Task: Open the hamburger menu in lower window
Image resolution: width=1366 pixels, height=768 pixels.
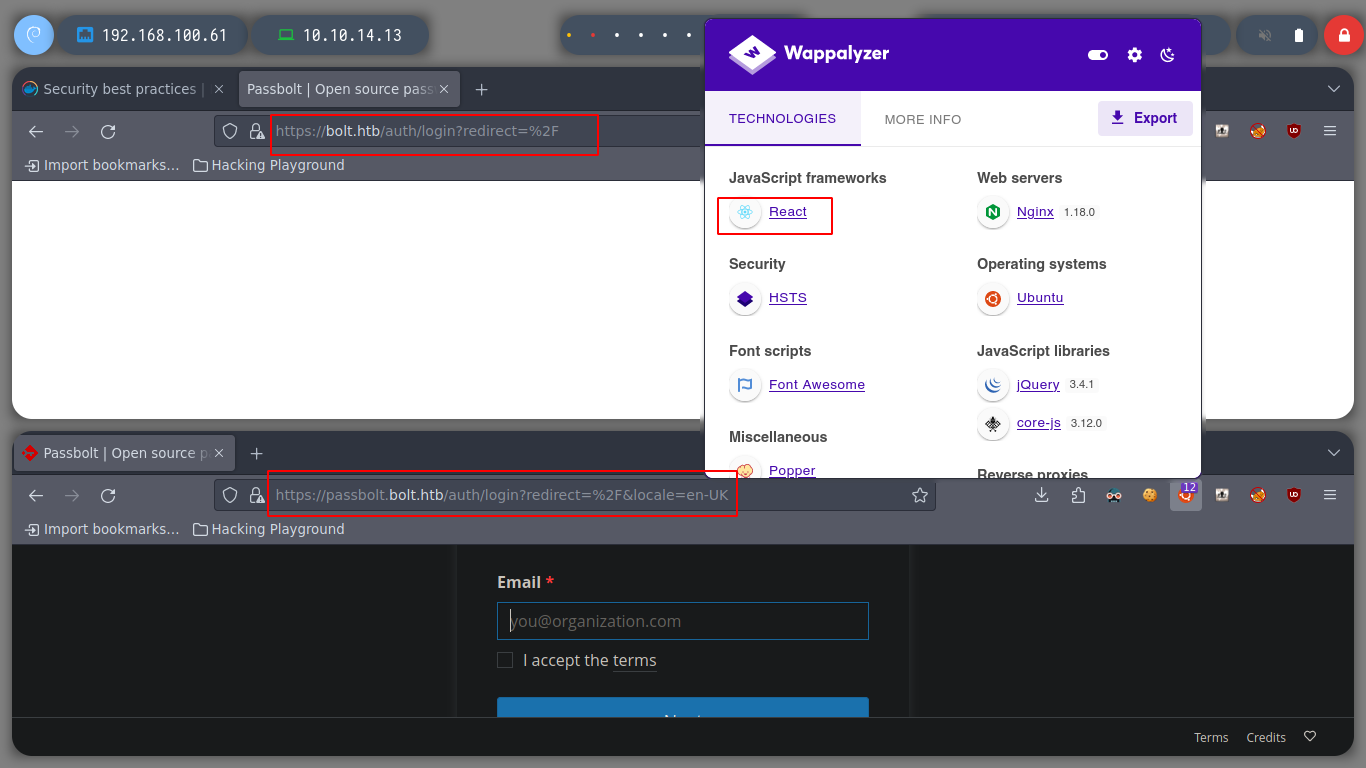Action: click(x=1330, y=495)
